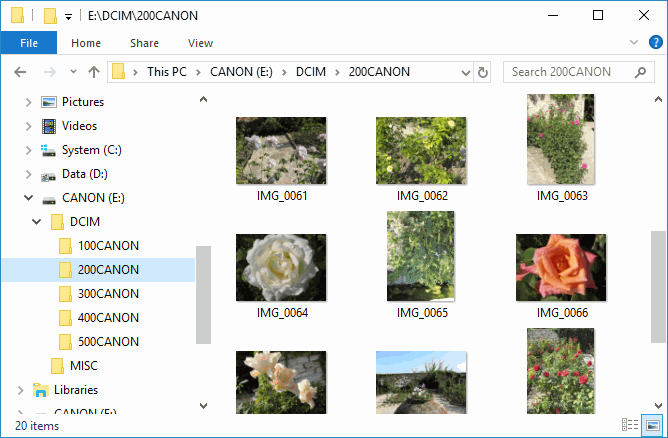Refresh the 200CANON folder view
This screenshot has width=668, height=438.
click(483, 72)
